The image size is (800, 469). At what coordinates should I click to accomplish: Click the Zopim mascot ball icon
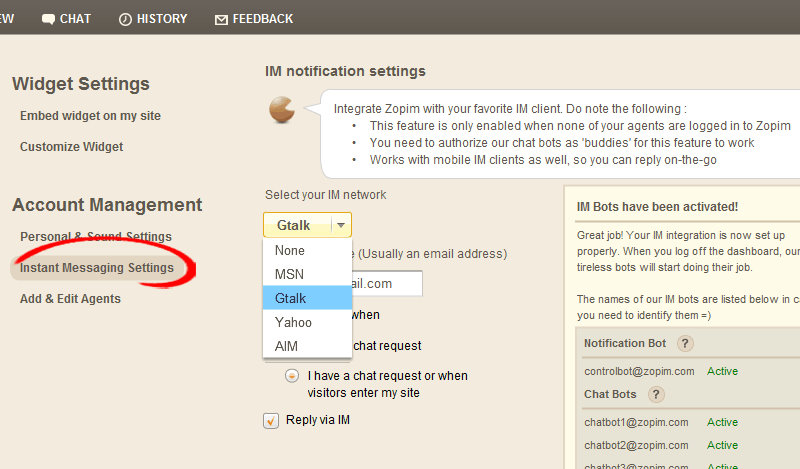click(x=282, y=109)
